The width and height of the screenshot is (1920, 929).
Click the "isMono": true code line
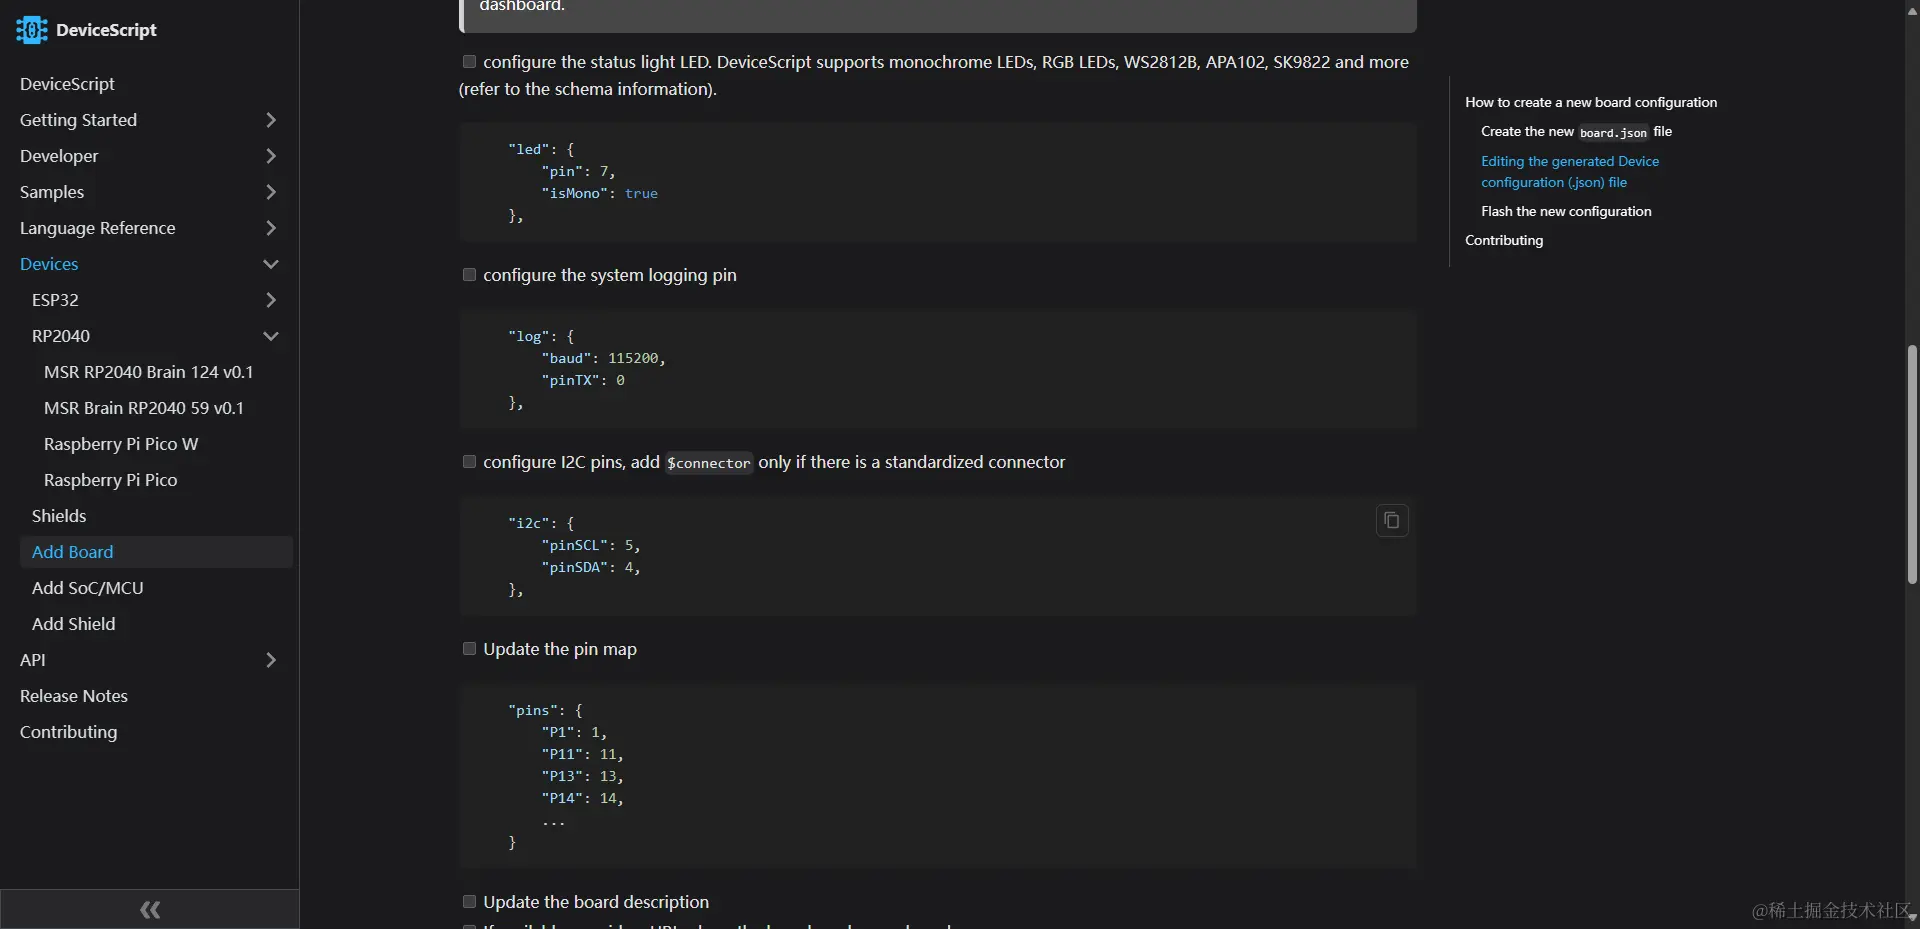pyautogui.click(x=599, y=193)
